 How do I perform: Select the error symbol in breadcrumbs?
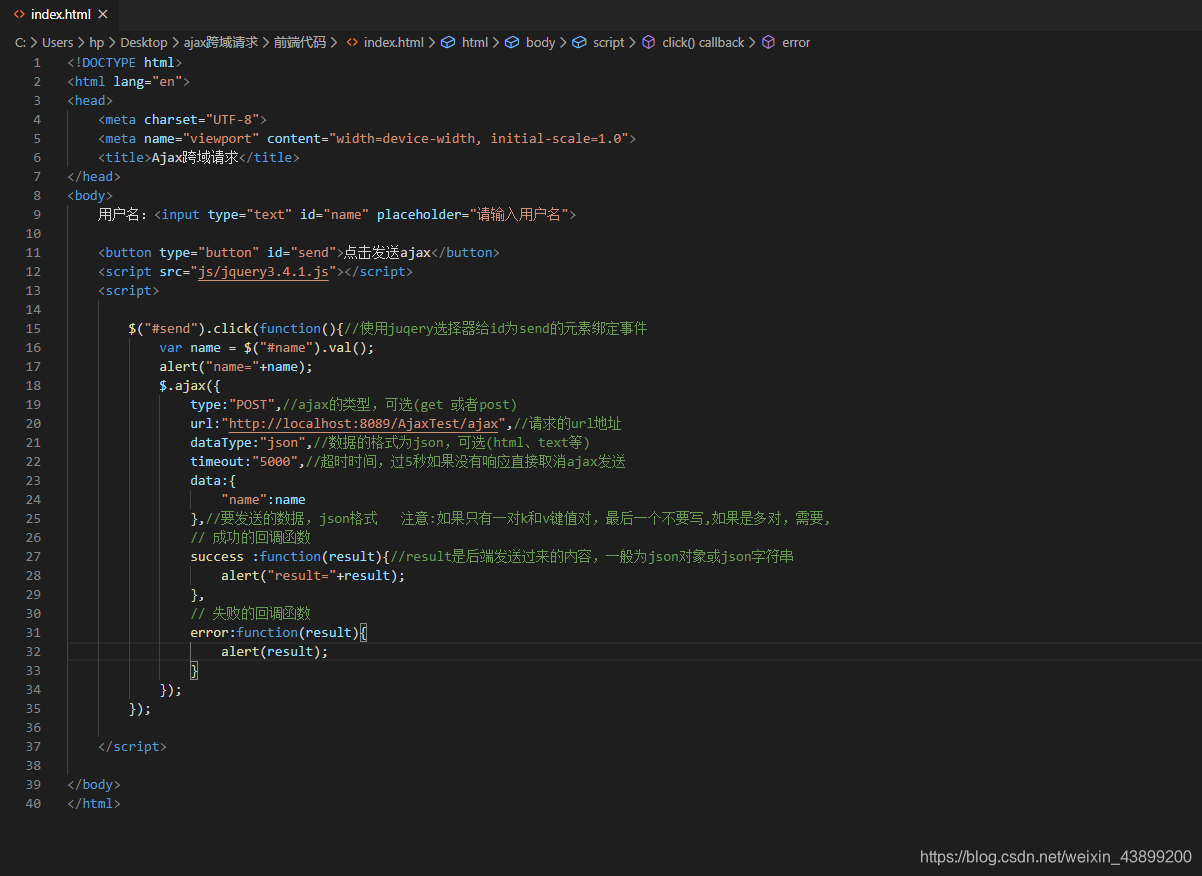(786, 42)
